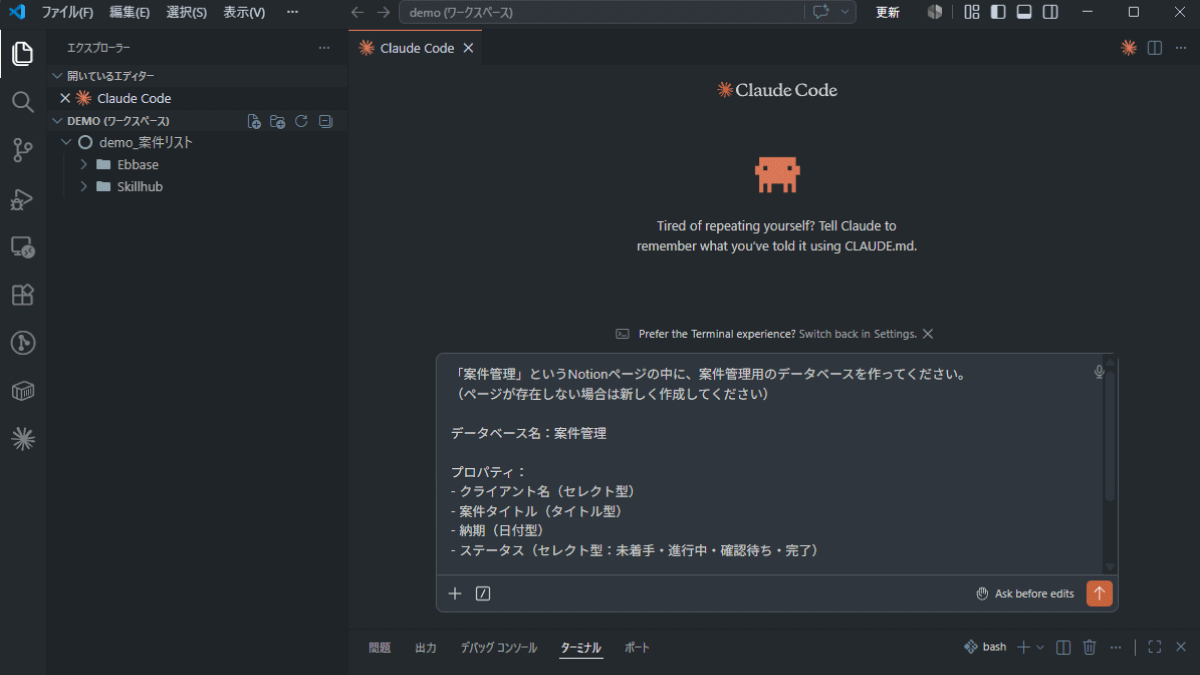Select Claude Code in open editors
This screenshot has width=1200, height=675.
point(134,98)
